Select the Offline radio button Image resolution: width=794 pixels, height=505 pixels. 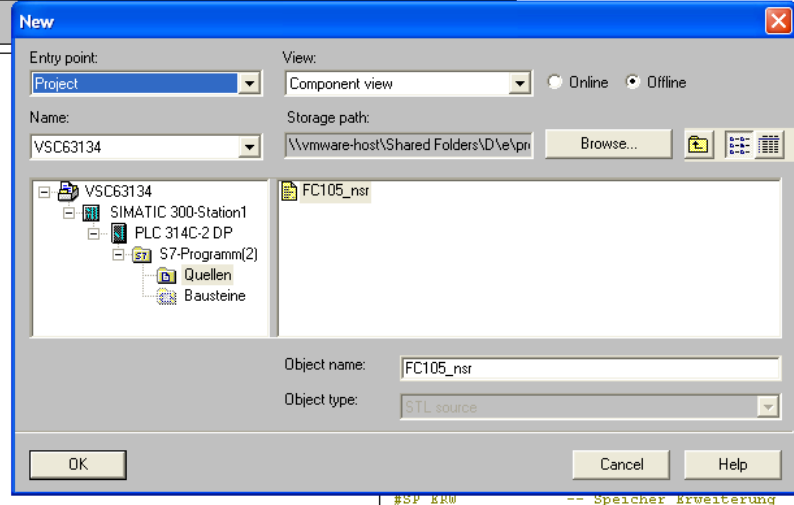(632, 83)
